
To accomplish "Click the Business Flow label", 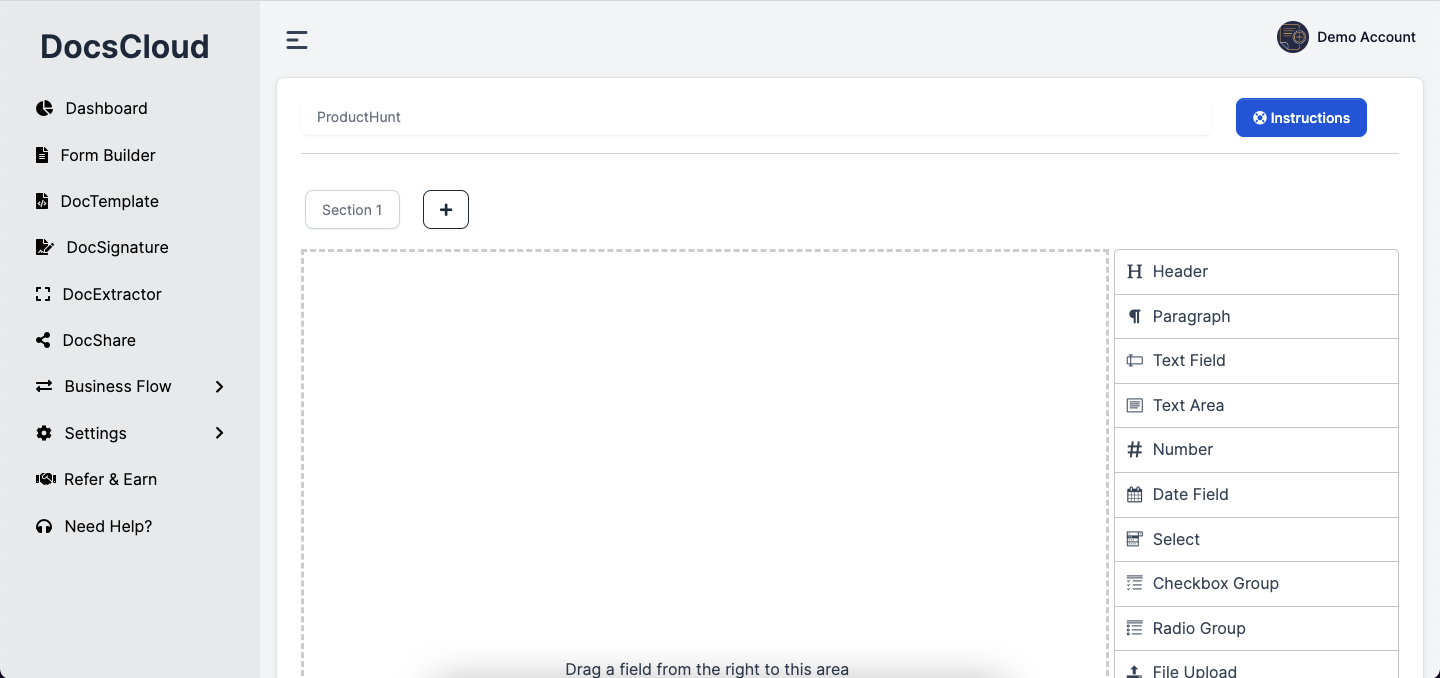I will coord(118,386).
